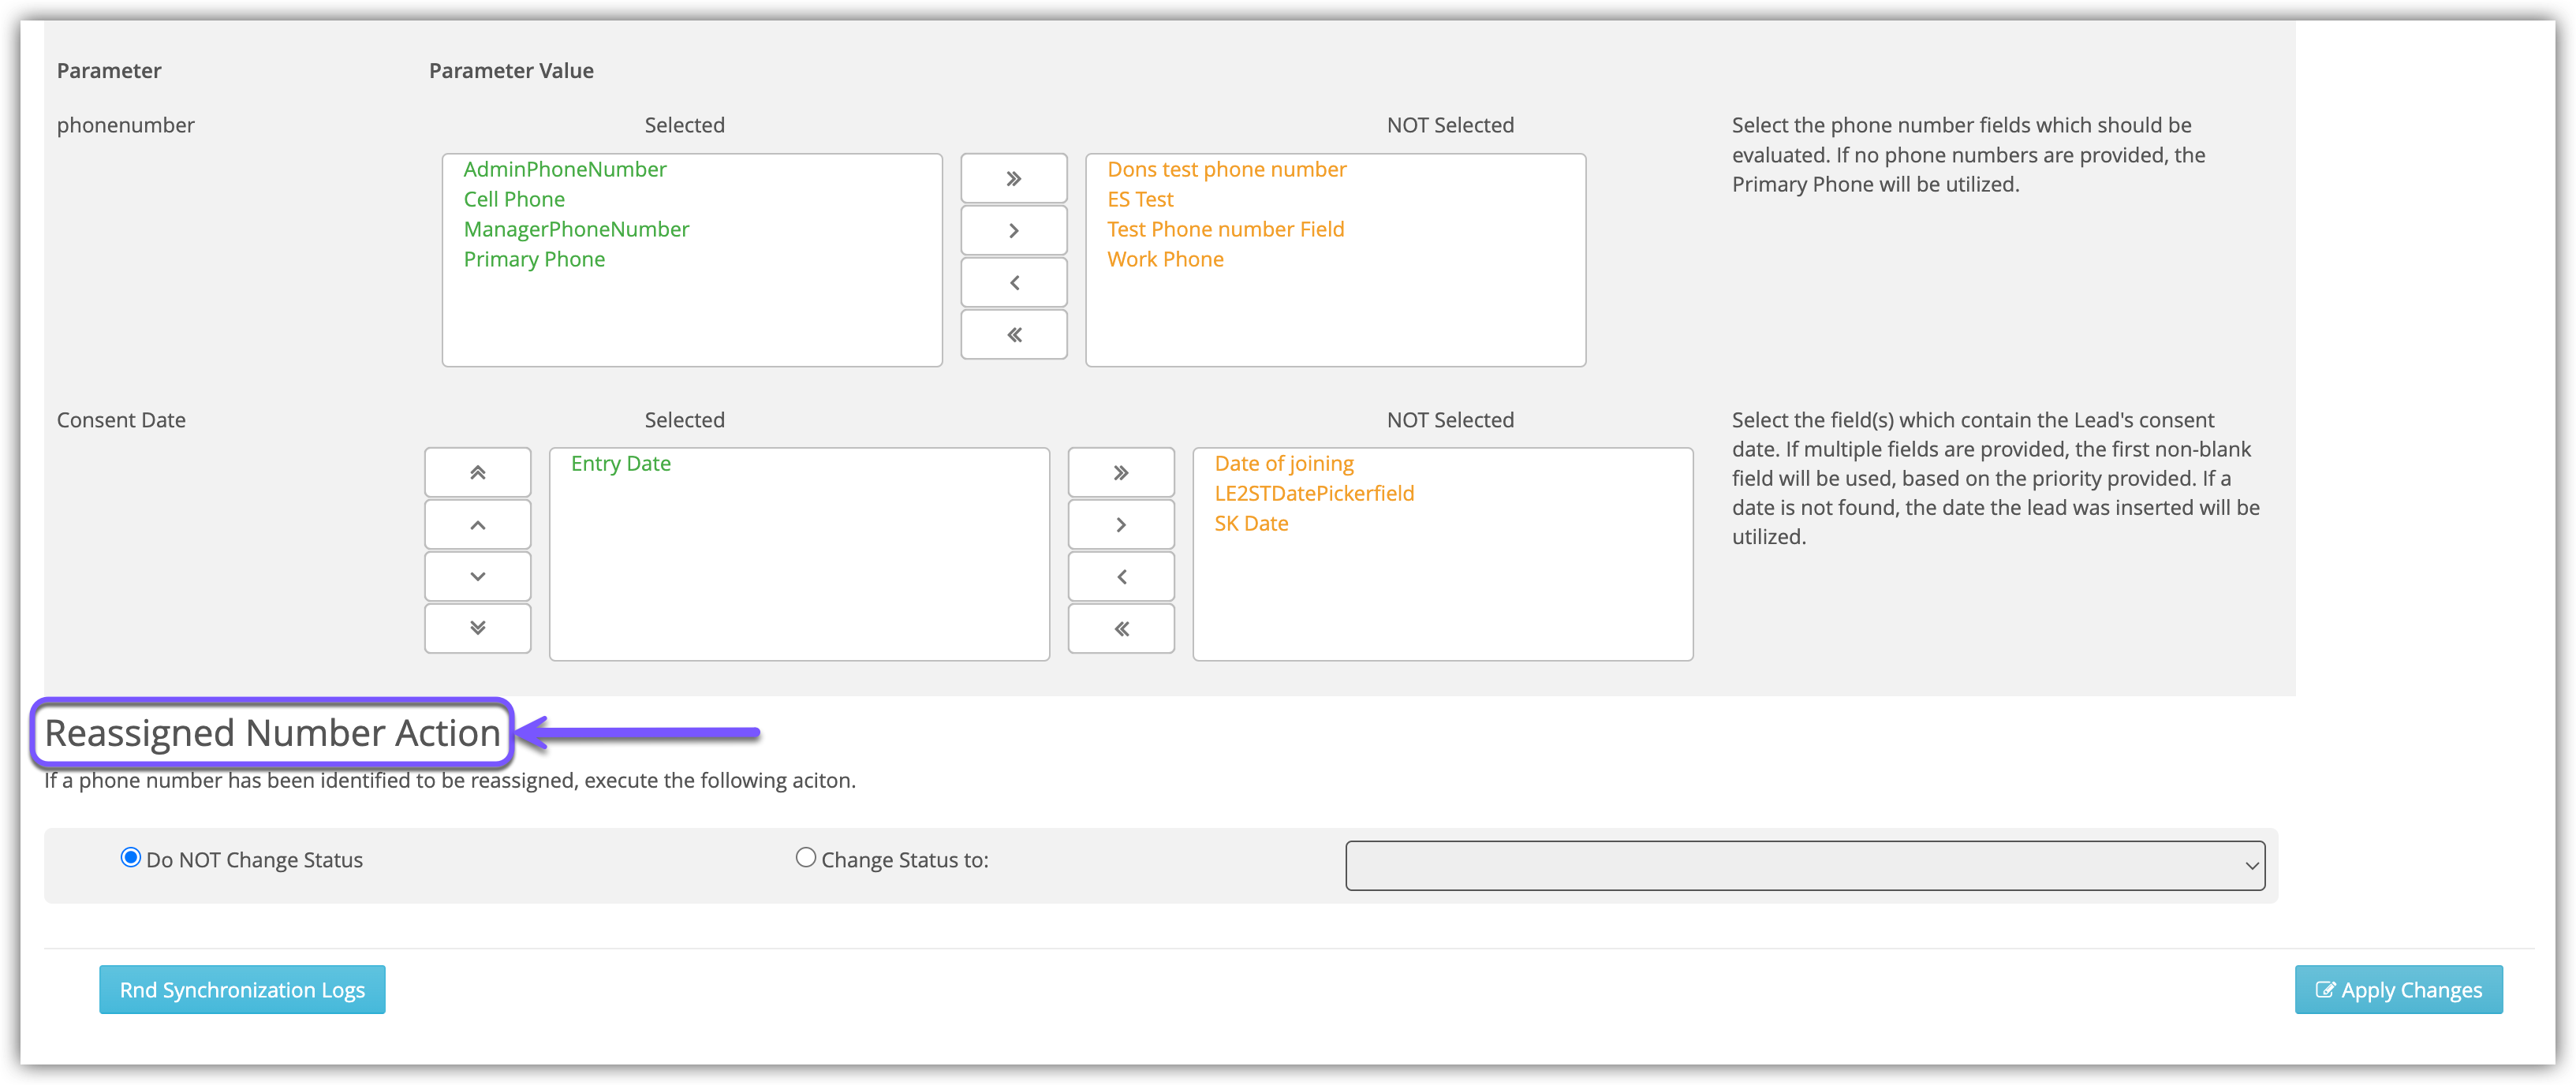Select Do NOT Change Status radio
The height and width of the screenshot is (1085, 2576).
point(130,858)
